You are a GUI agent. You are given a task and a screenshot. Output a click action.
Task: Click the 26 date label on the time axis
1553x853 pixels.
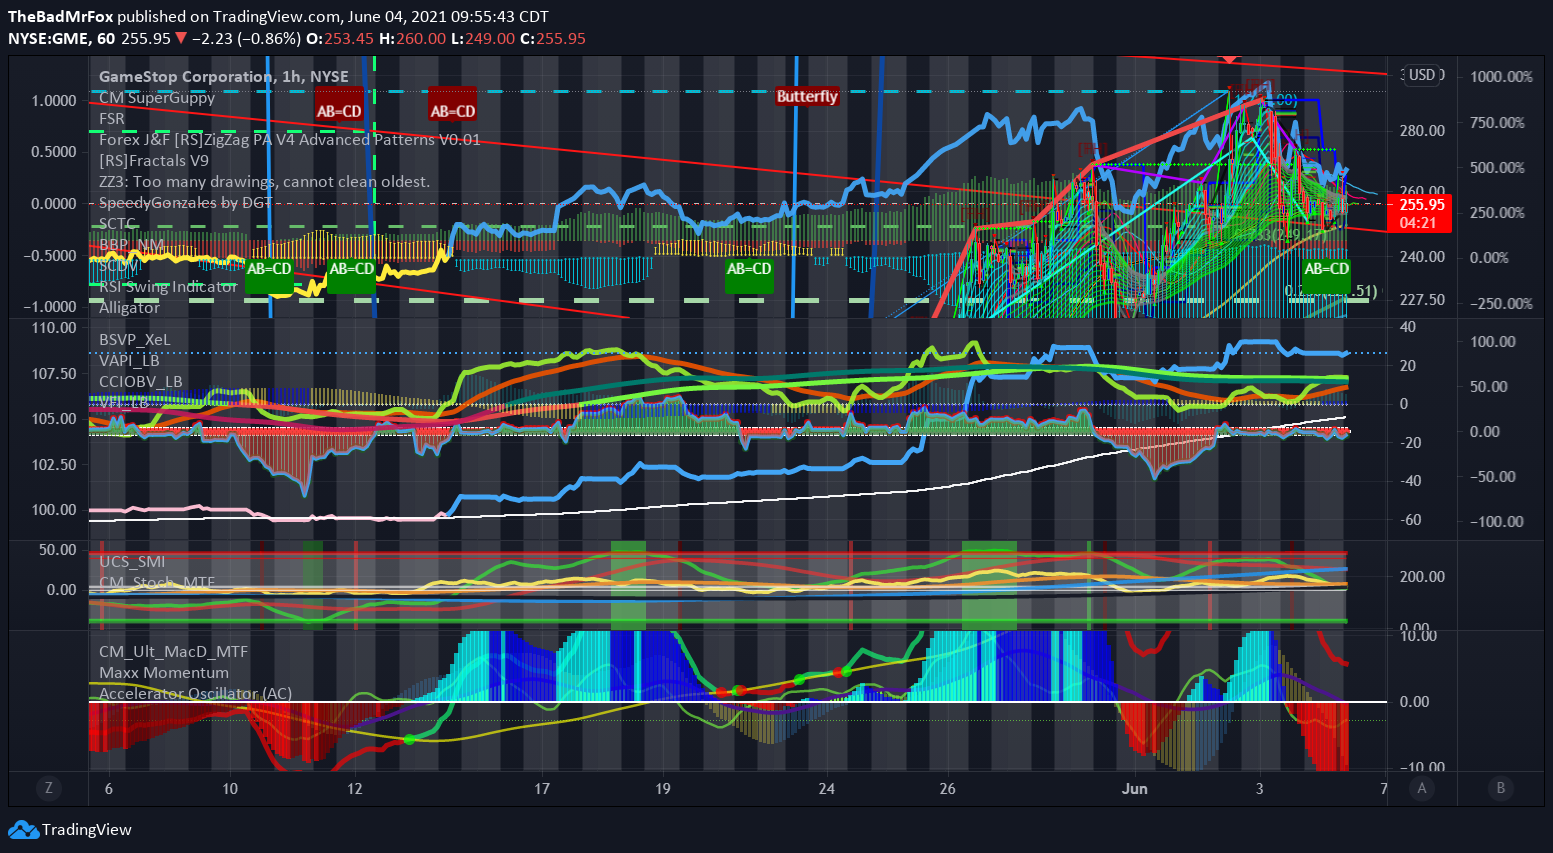coord(948,789)
